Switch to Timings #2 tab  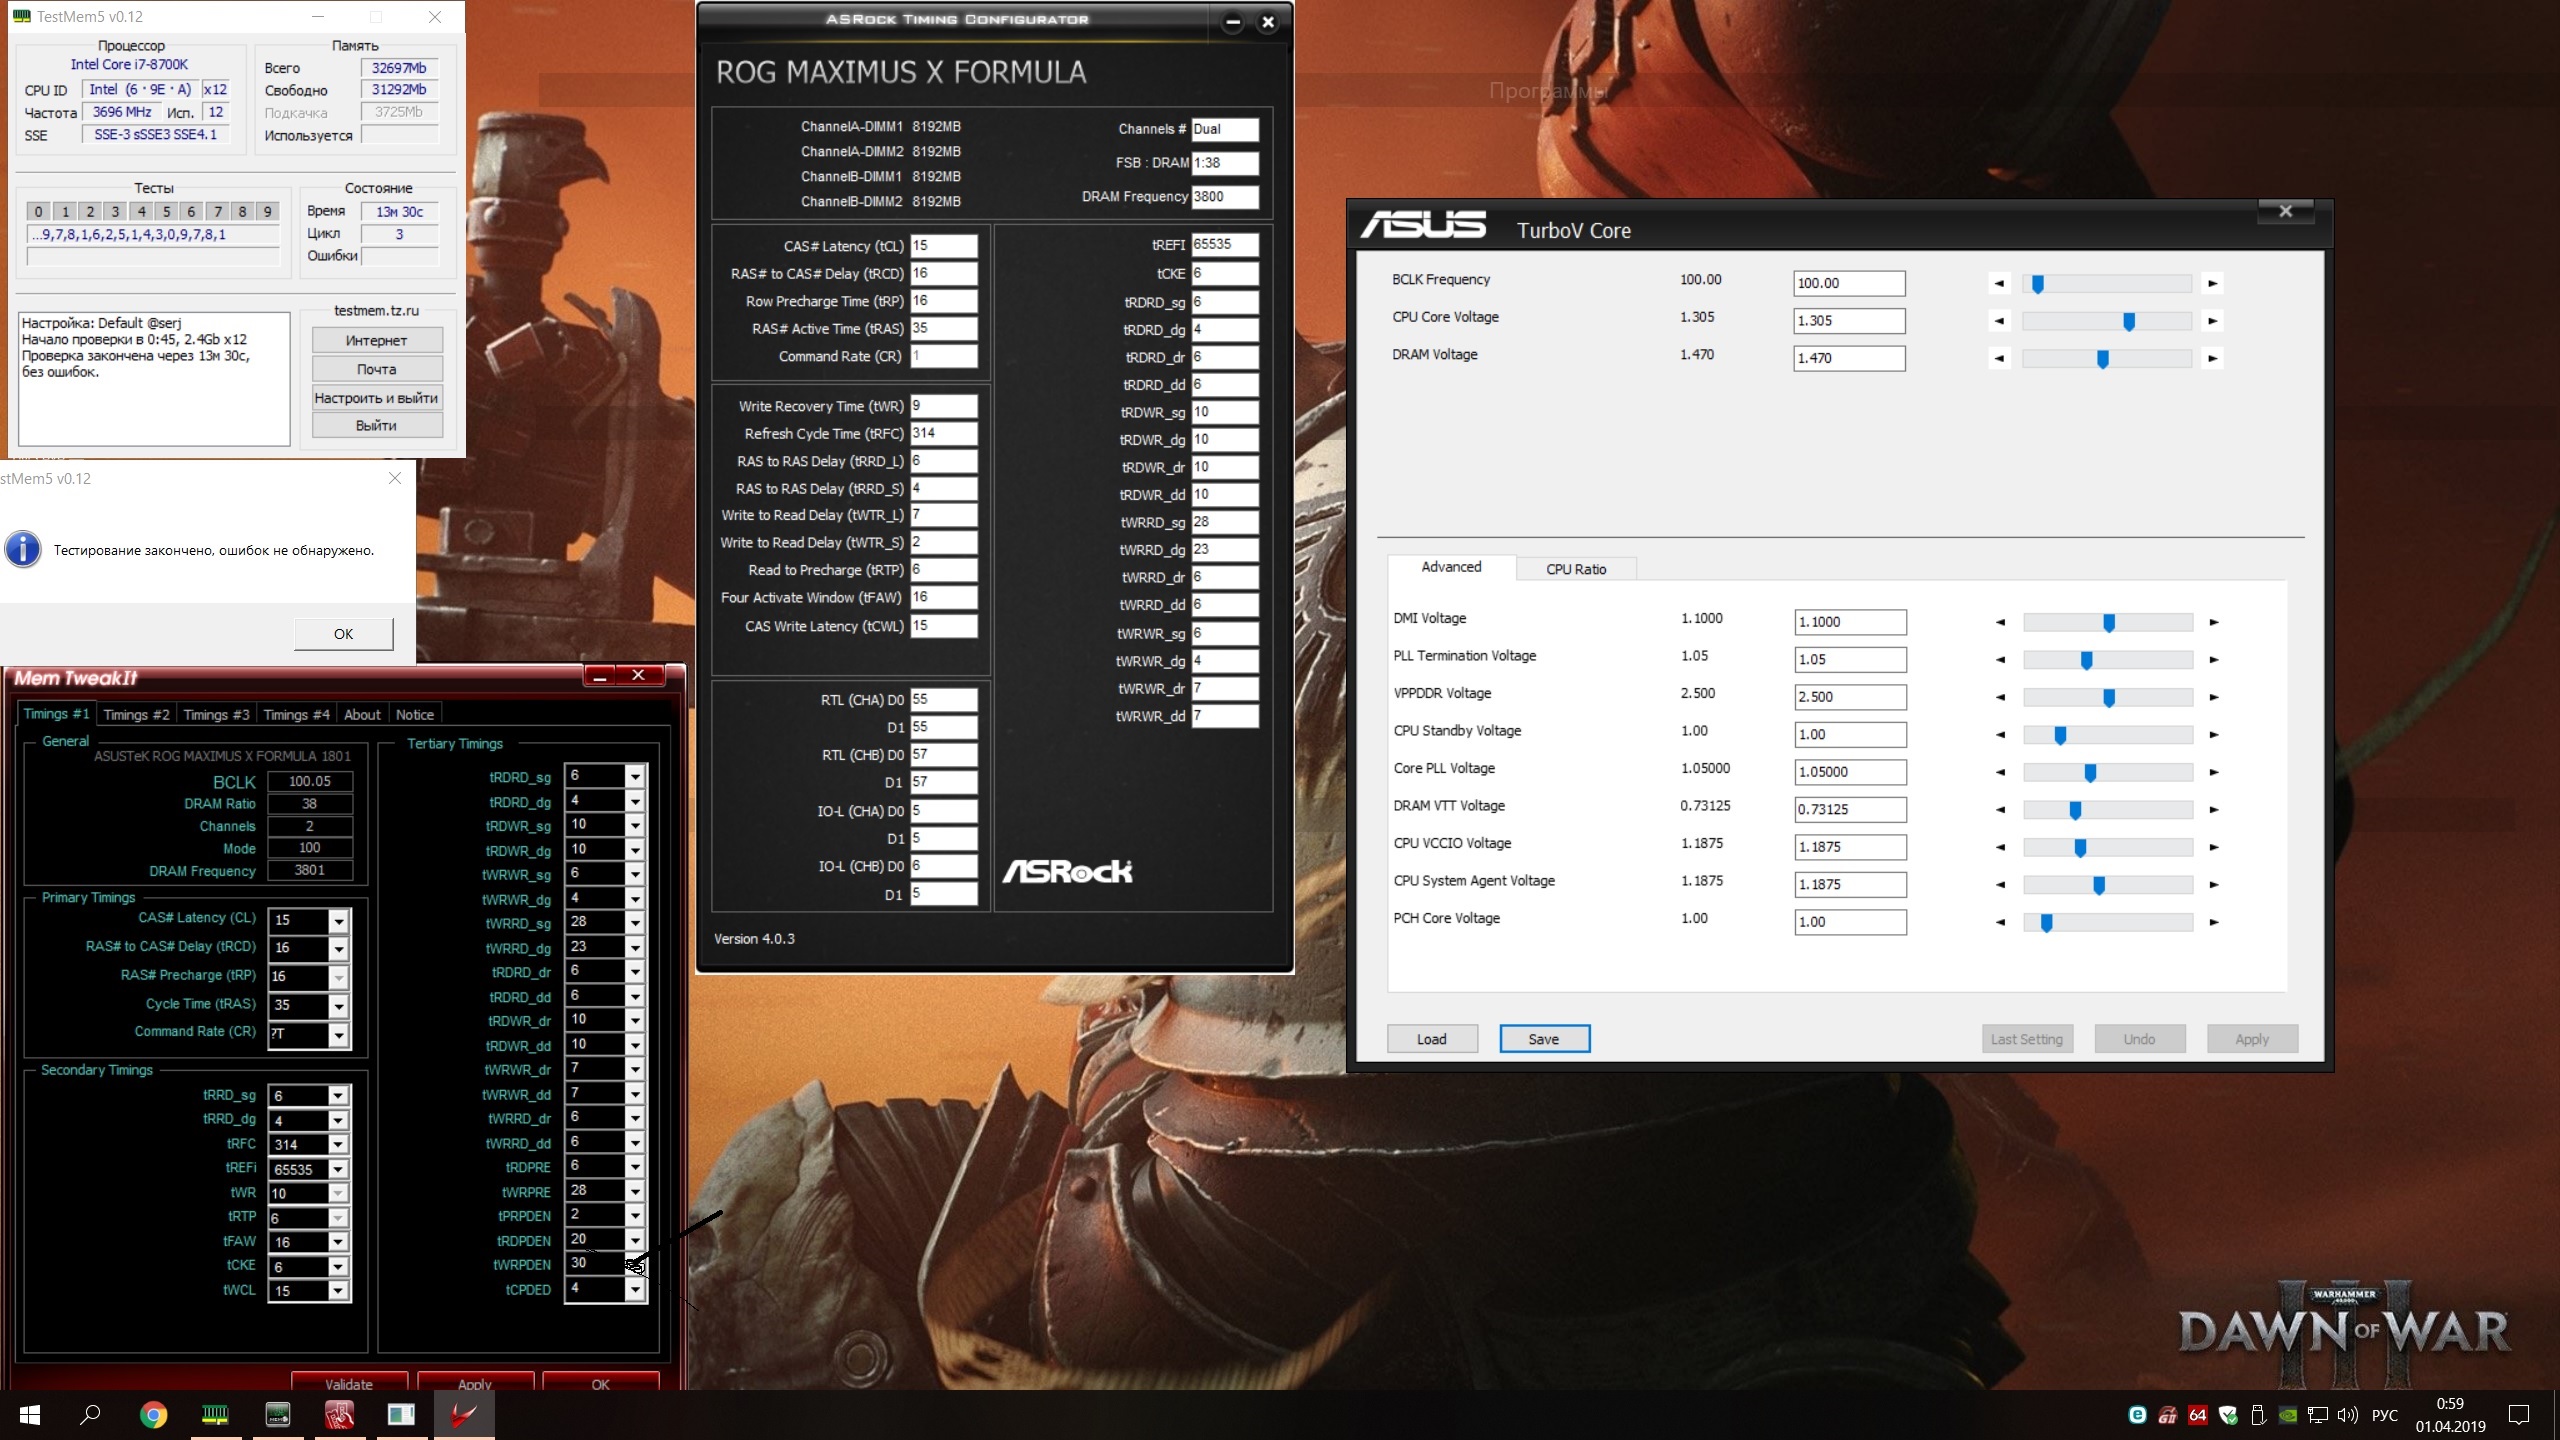(136, 714)
